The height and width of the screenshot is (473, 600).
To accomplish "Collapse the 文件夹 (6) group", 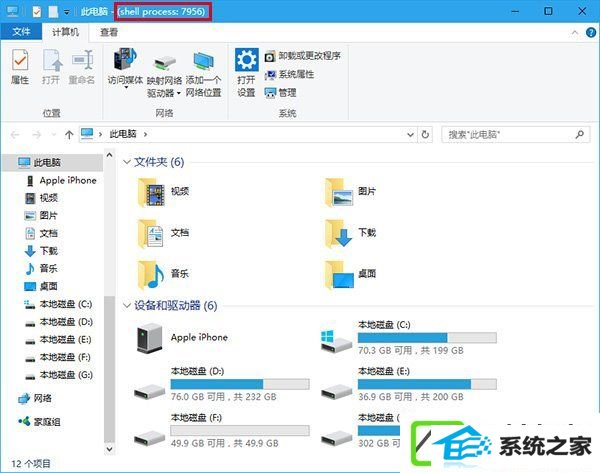I will 126,162.
